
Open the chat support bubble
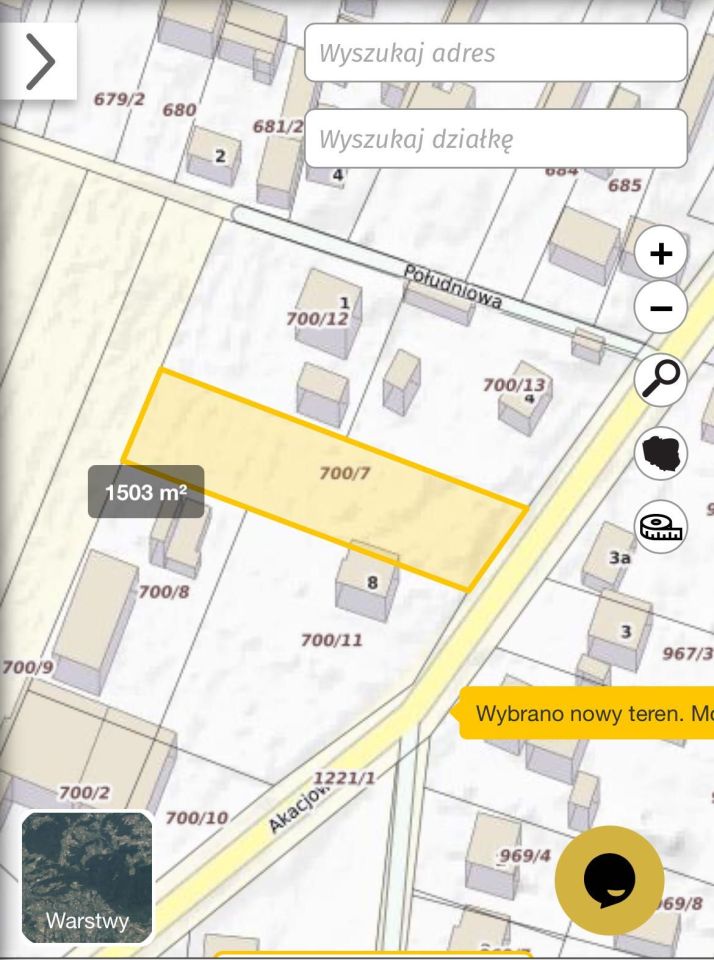(609, 880)
